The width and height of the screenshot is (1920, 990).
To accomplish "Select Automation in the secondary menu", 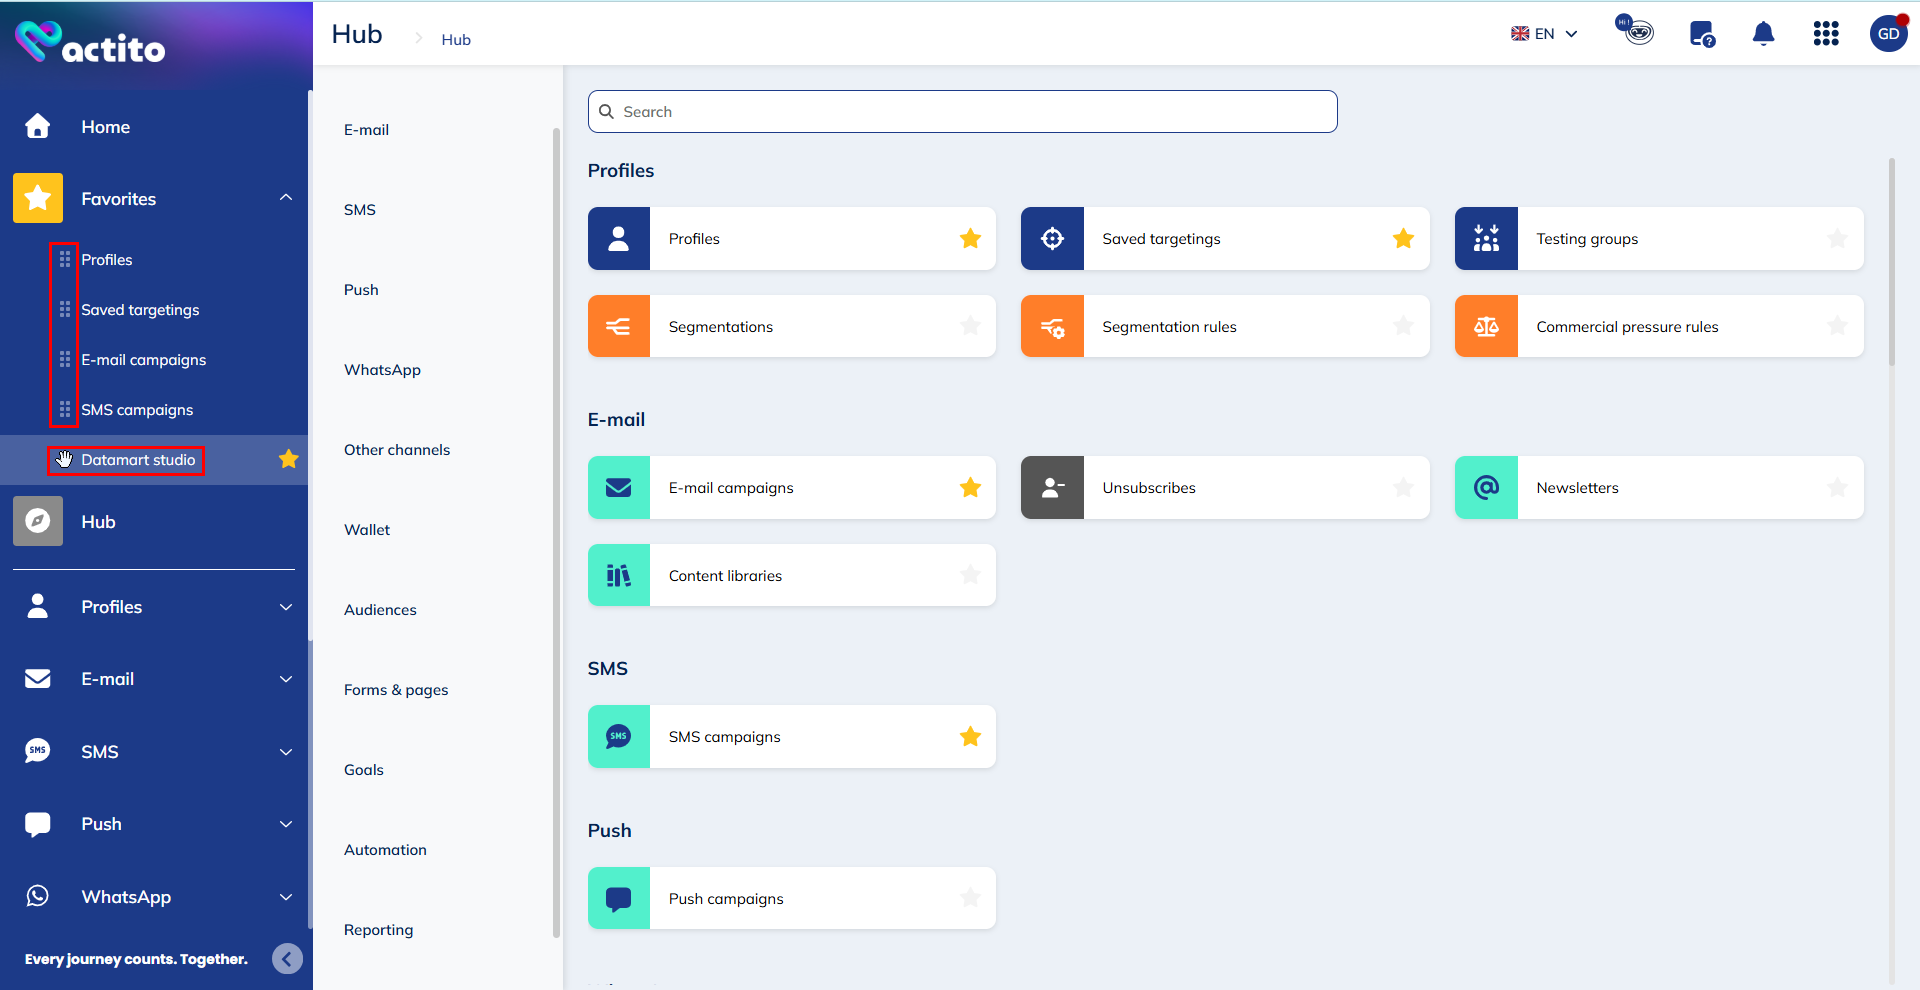I will coord(385,849).
